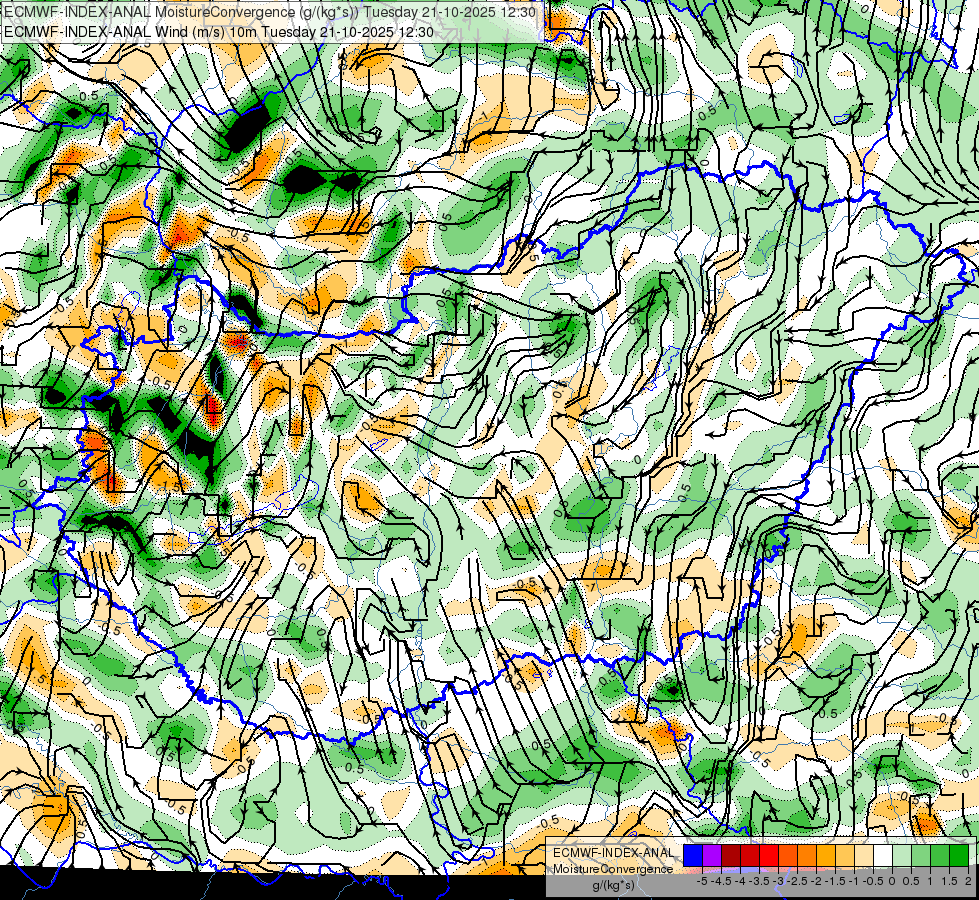
Task: Click the purple legend swatch (-5 to -4.5)
Action: (x=712, y=856)
